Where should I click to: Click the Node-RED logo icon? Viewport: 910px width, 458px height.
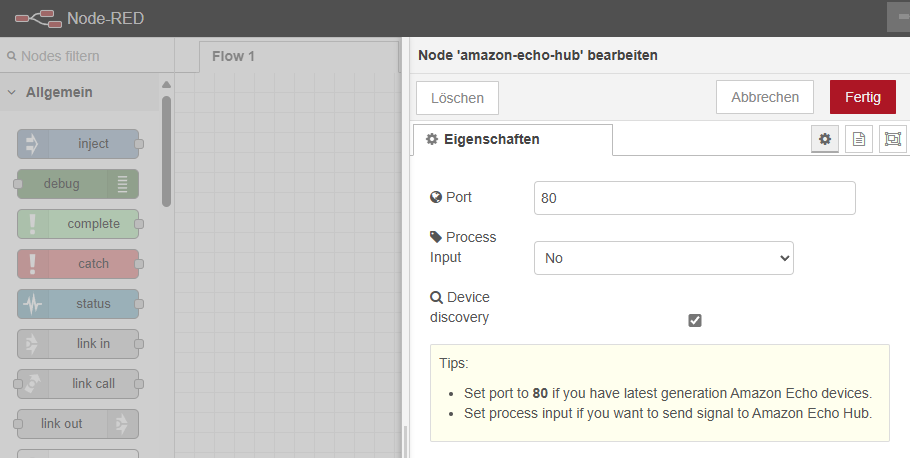(38, 19)
